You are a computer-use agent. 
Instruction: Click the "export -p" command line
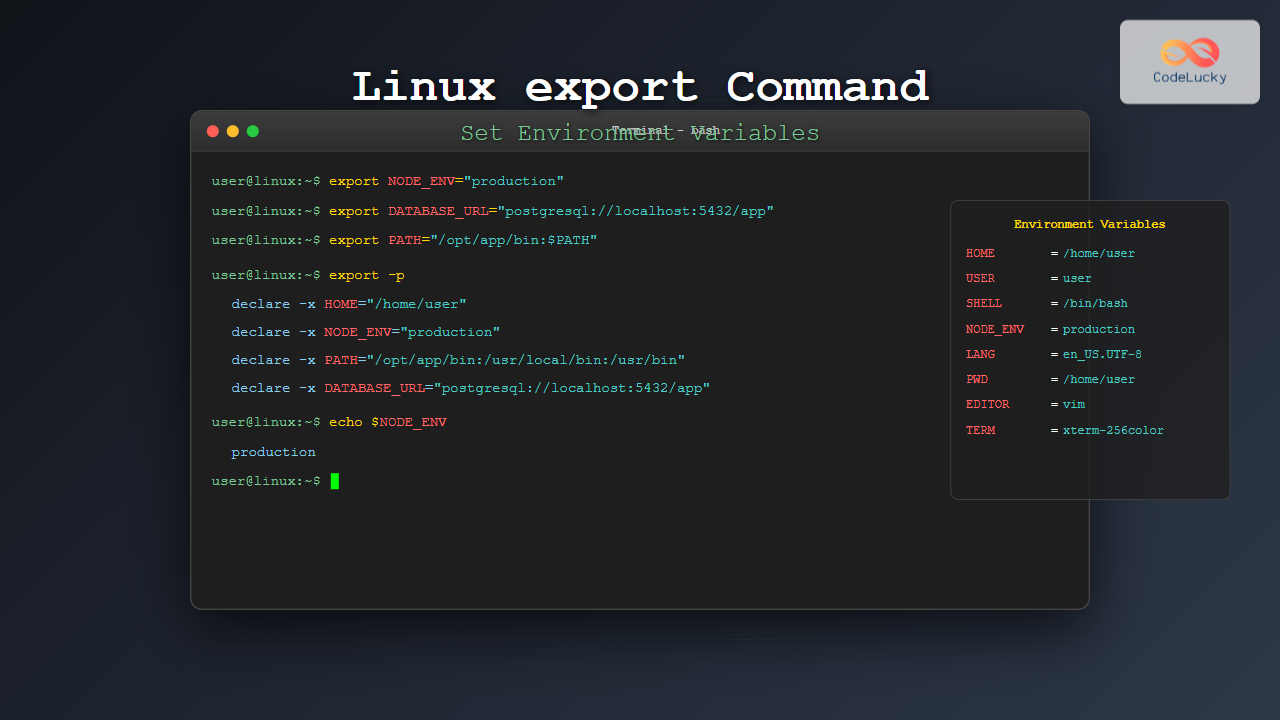(308, 275)
